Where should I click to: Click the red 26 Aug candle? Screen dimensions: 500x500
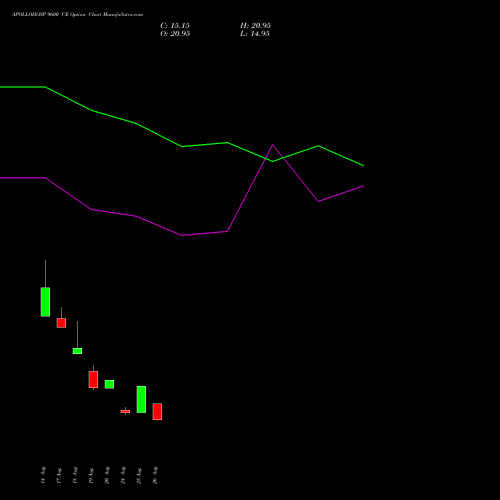point(157,411)
